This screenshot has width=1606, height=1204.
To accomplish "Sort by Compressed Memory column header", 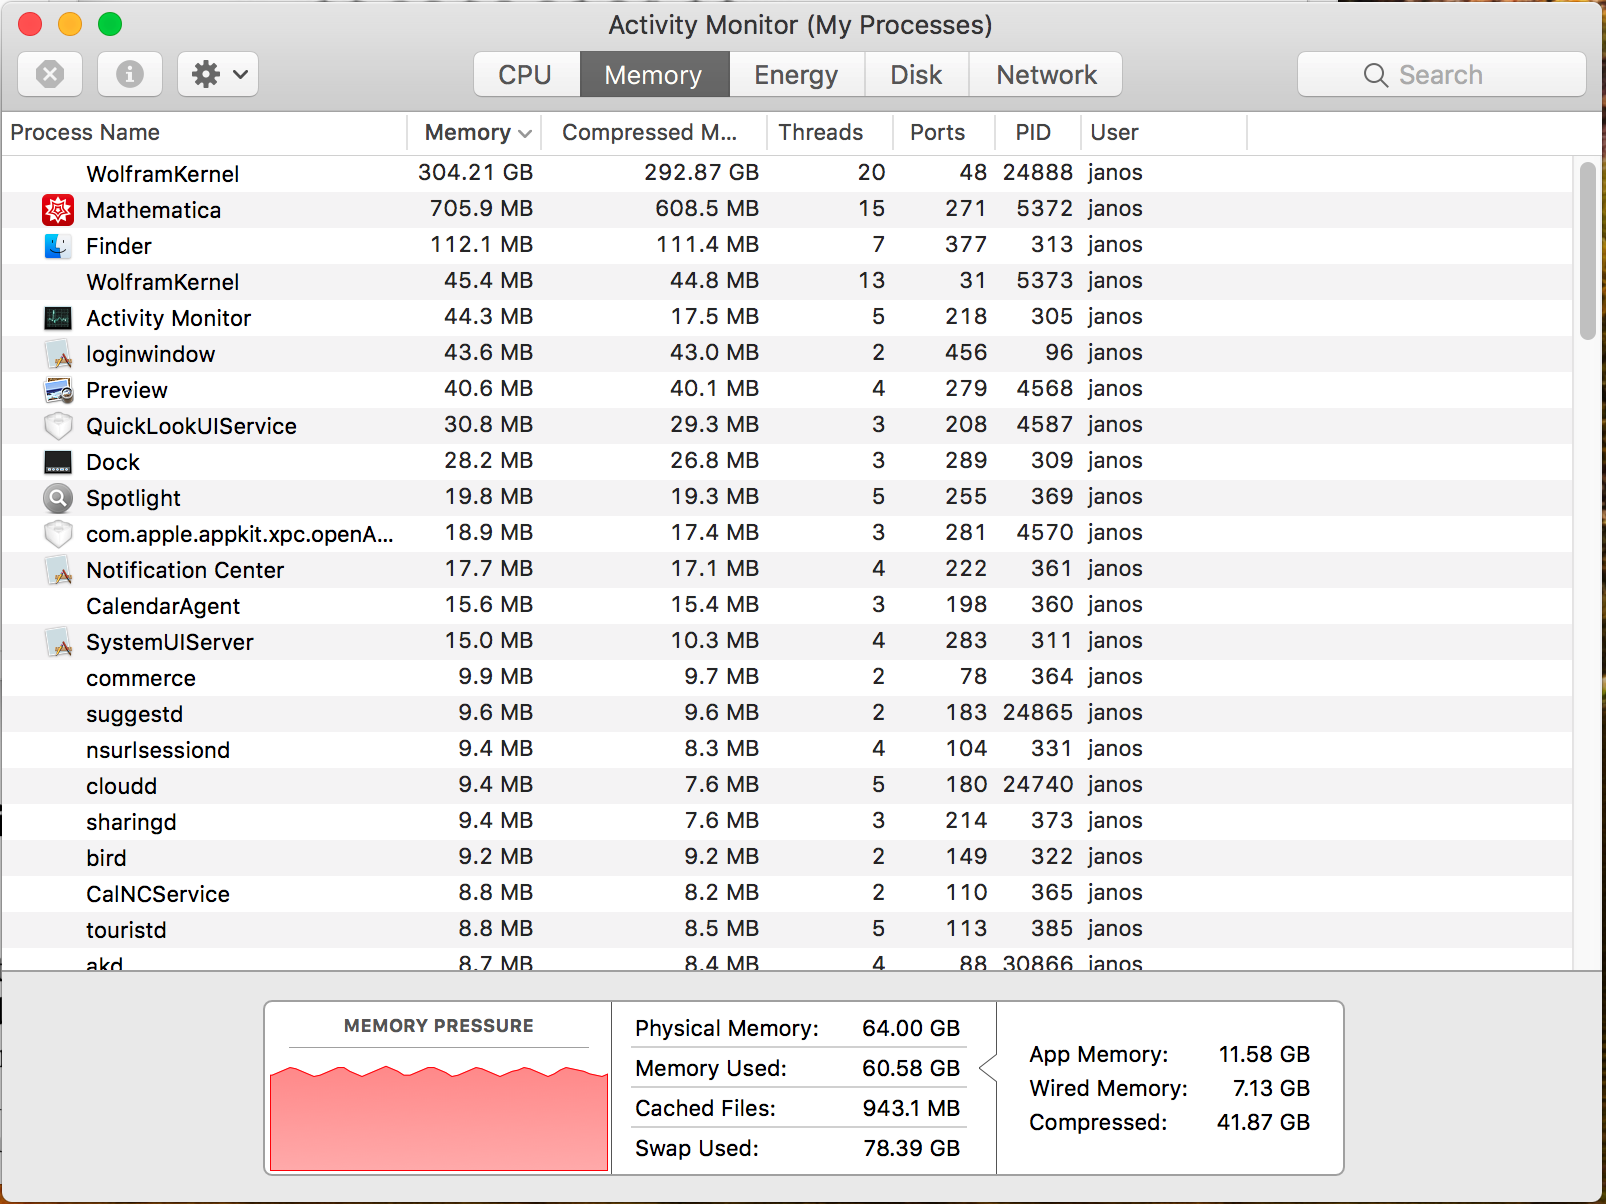I will pos(654,132).
